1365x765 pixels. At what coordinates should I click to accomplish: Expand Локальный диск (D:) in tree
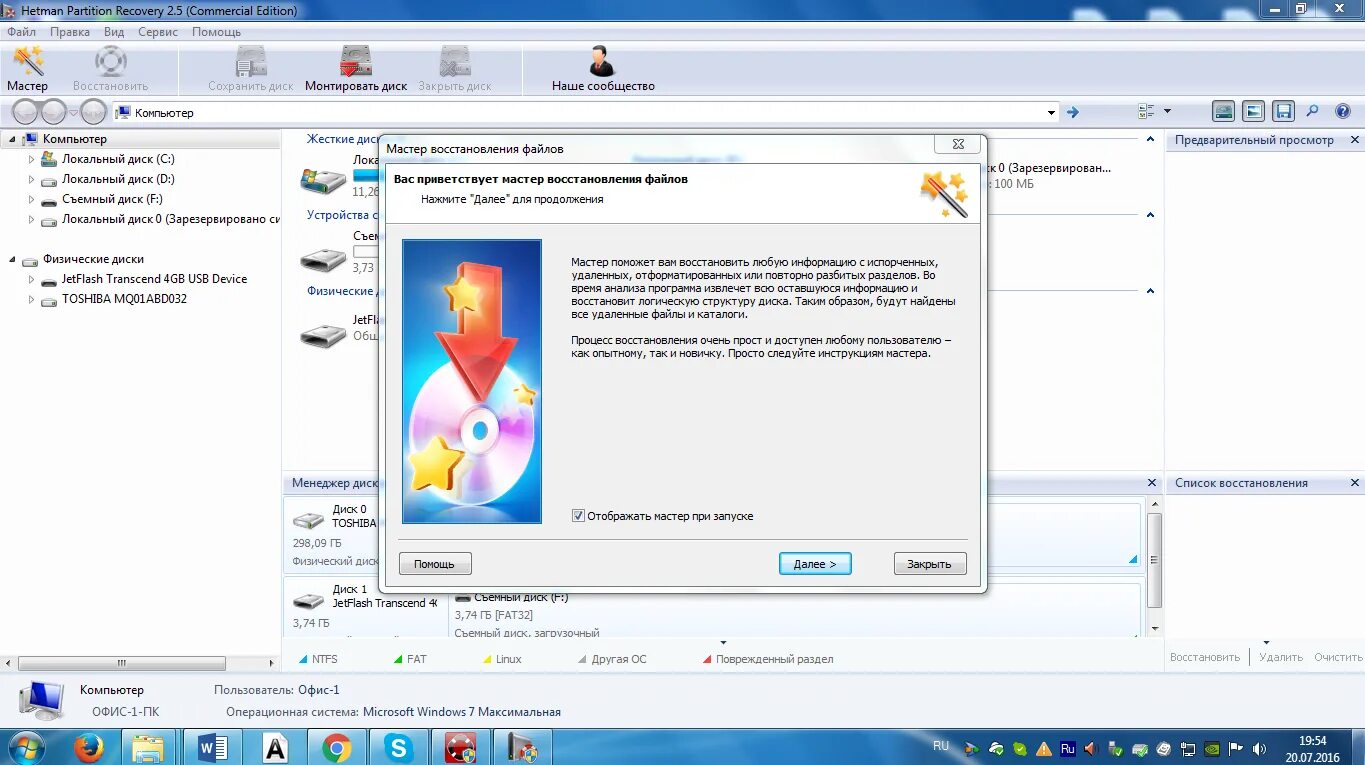click(x=31, y=179)
